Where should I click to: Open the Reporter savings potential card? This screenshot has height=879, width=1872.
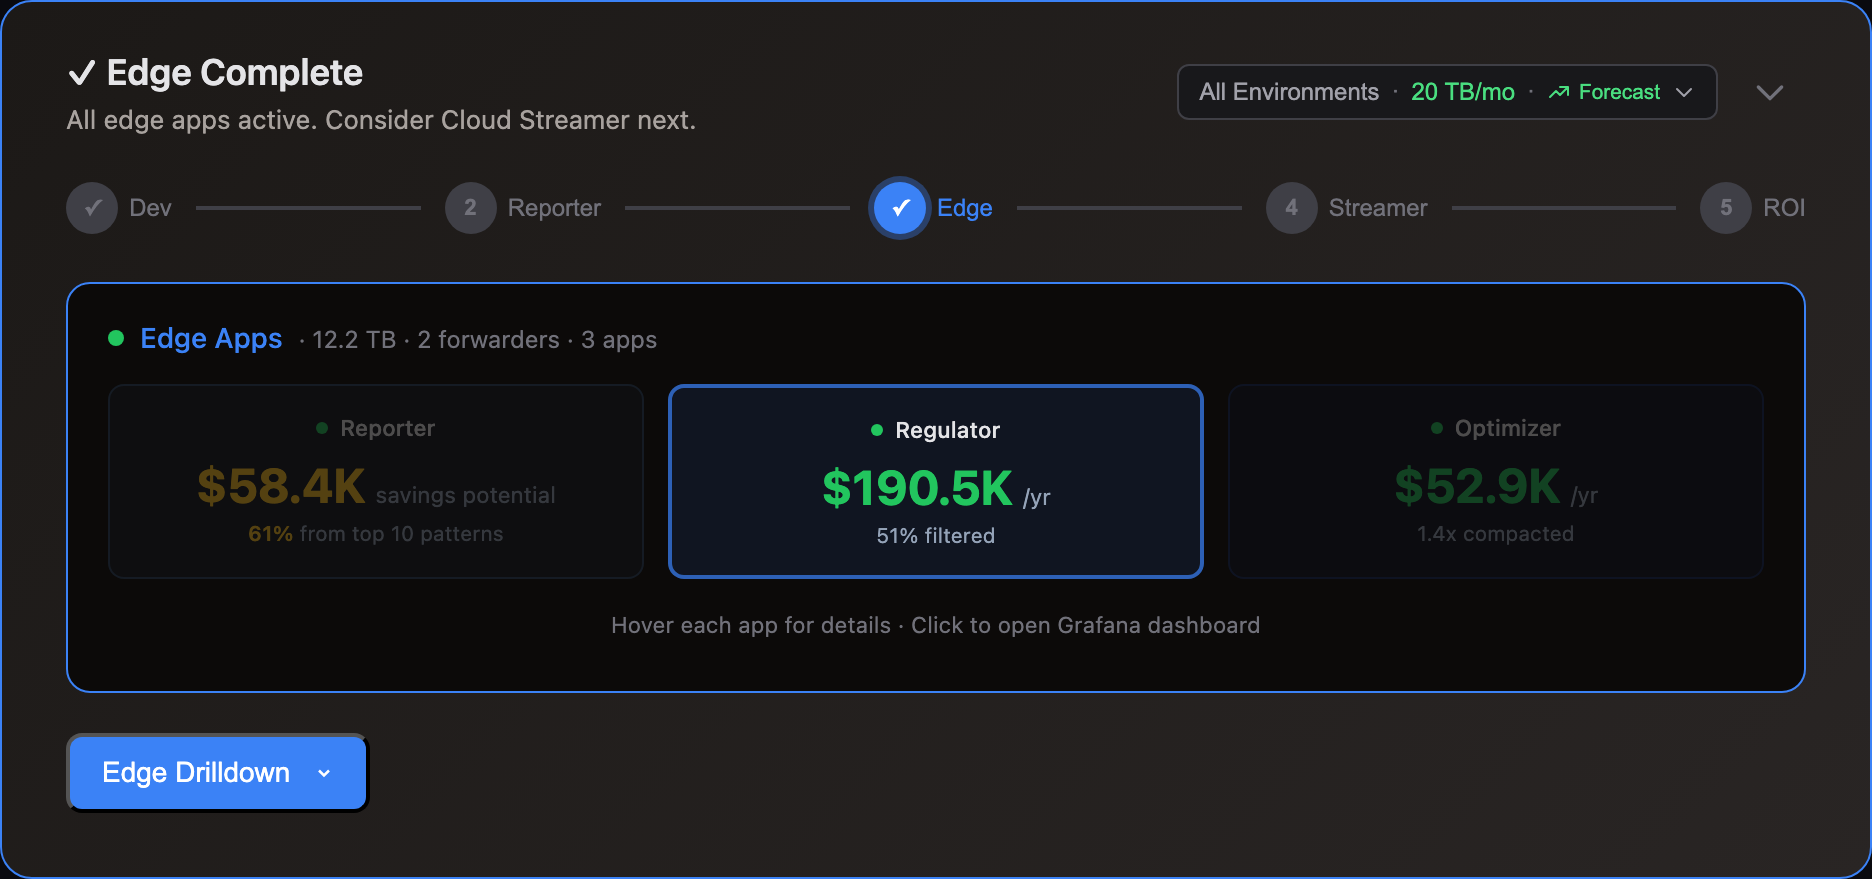click(x=375, y=481)
